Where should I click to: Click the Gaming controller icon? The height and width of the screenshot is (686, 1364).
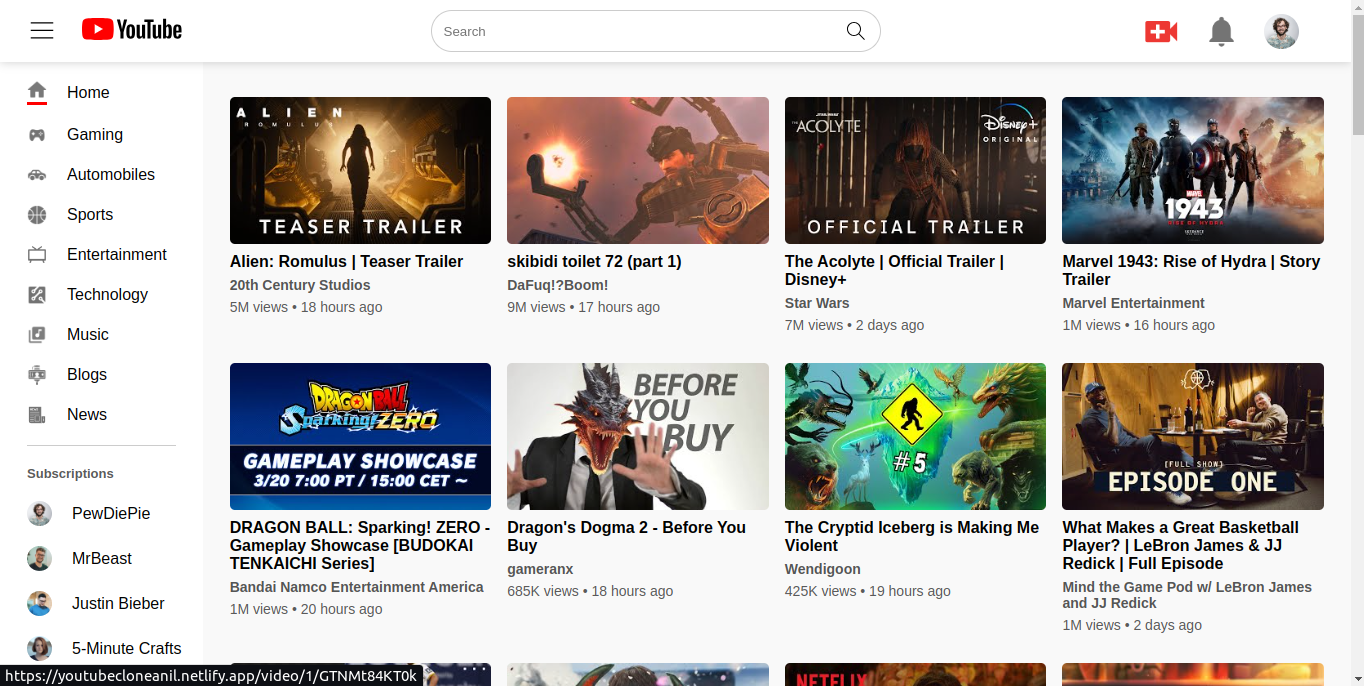click(x=37, y=135)
